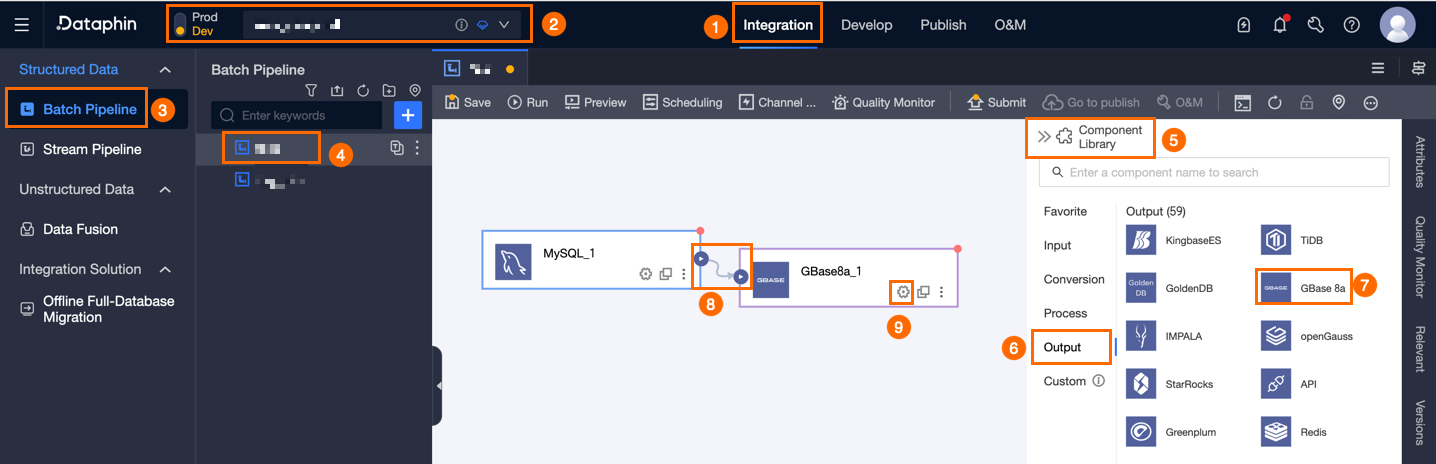Click the layout alignment icon at top right
Image resolution: width=1436 pixels, height=464 pixels.
click(x=1418, y=68)
